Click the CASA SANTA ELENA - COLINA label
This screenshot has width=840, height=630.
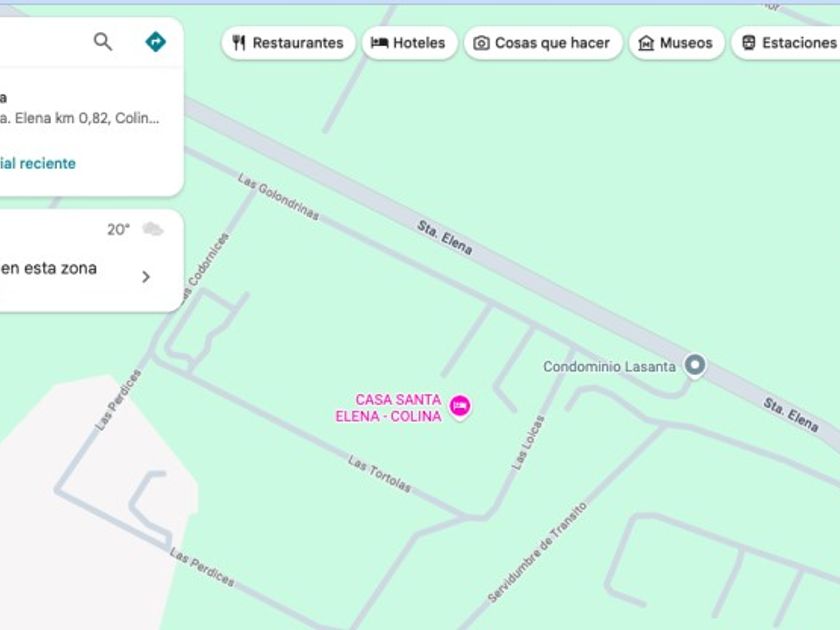click(388, 408)
